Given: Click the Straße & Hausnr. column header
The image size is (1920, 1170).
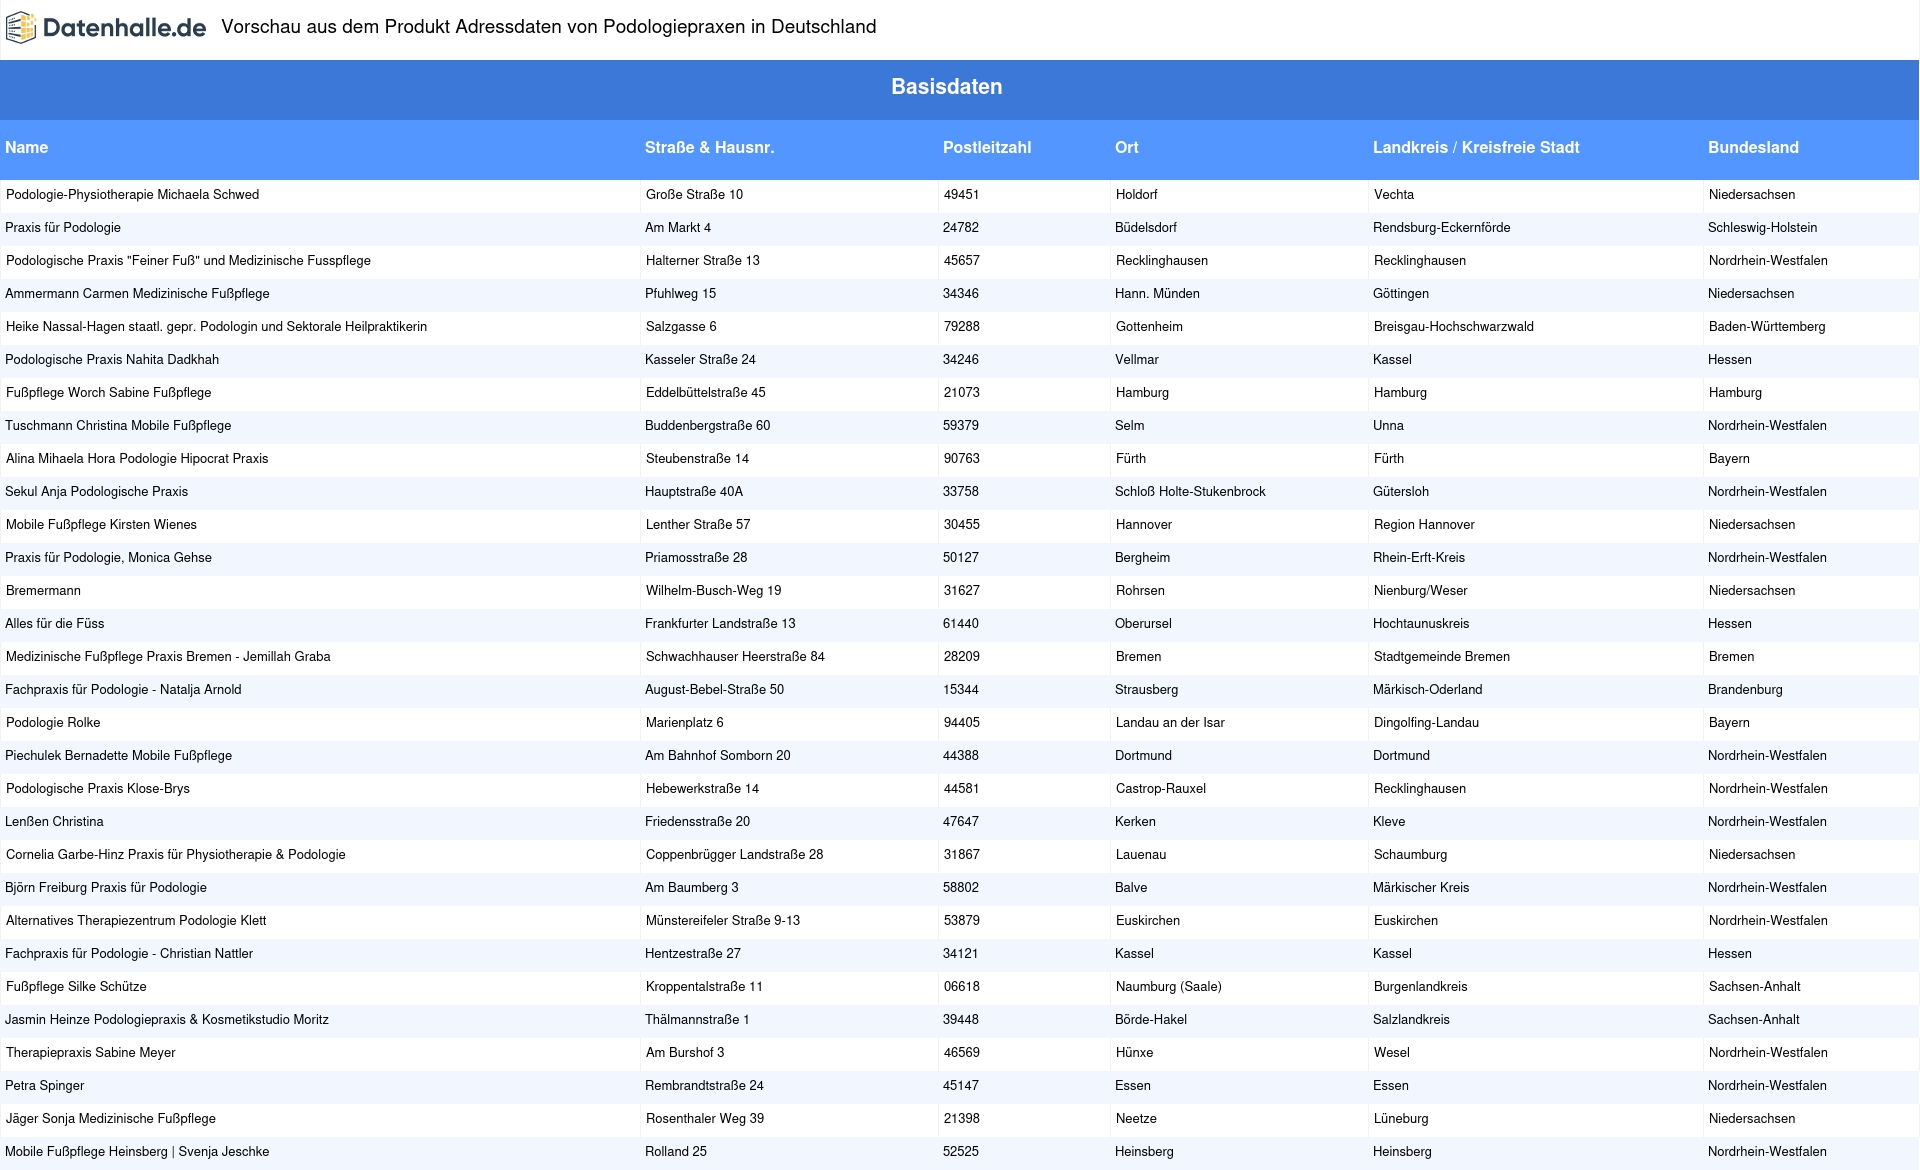Looking at the screenshot, I should tap(709, 147).
